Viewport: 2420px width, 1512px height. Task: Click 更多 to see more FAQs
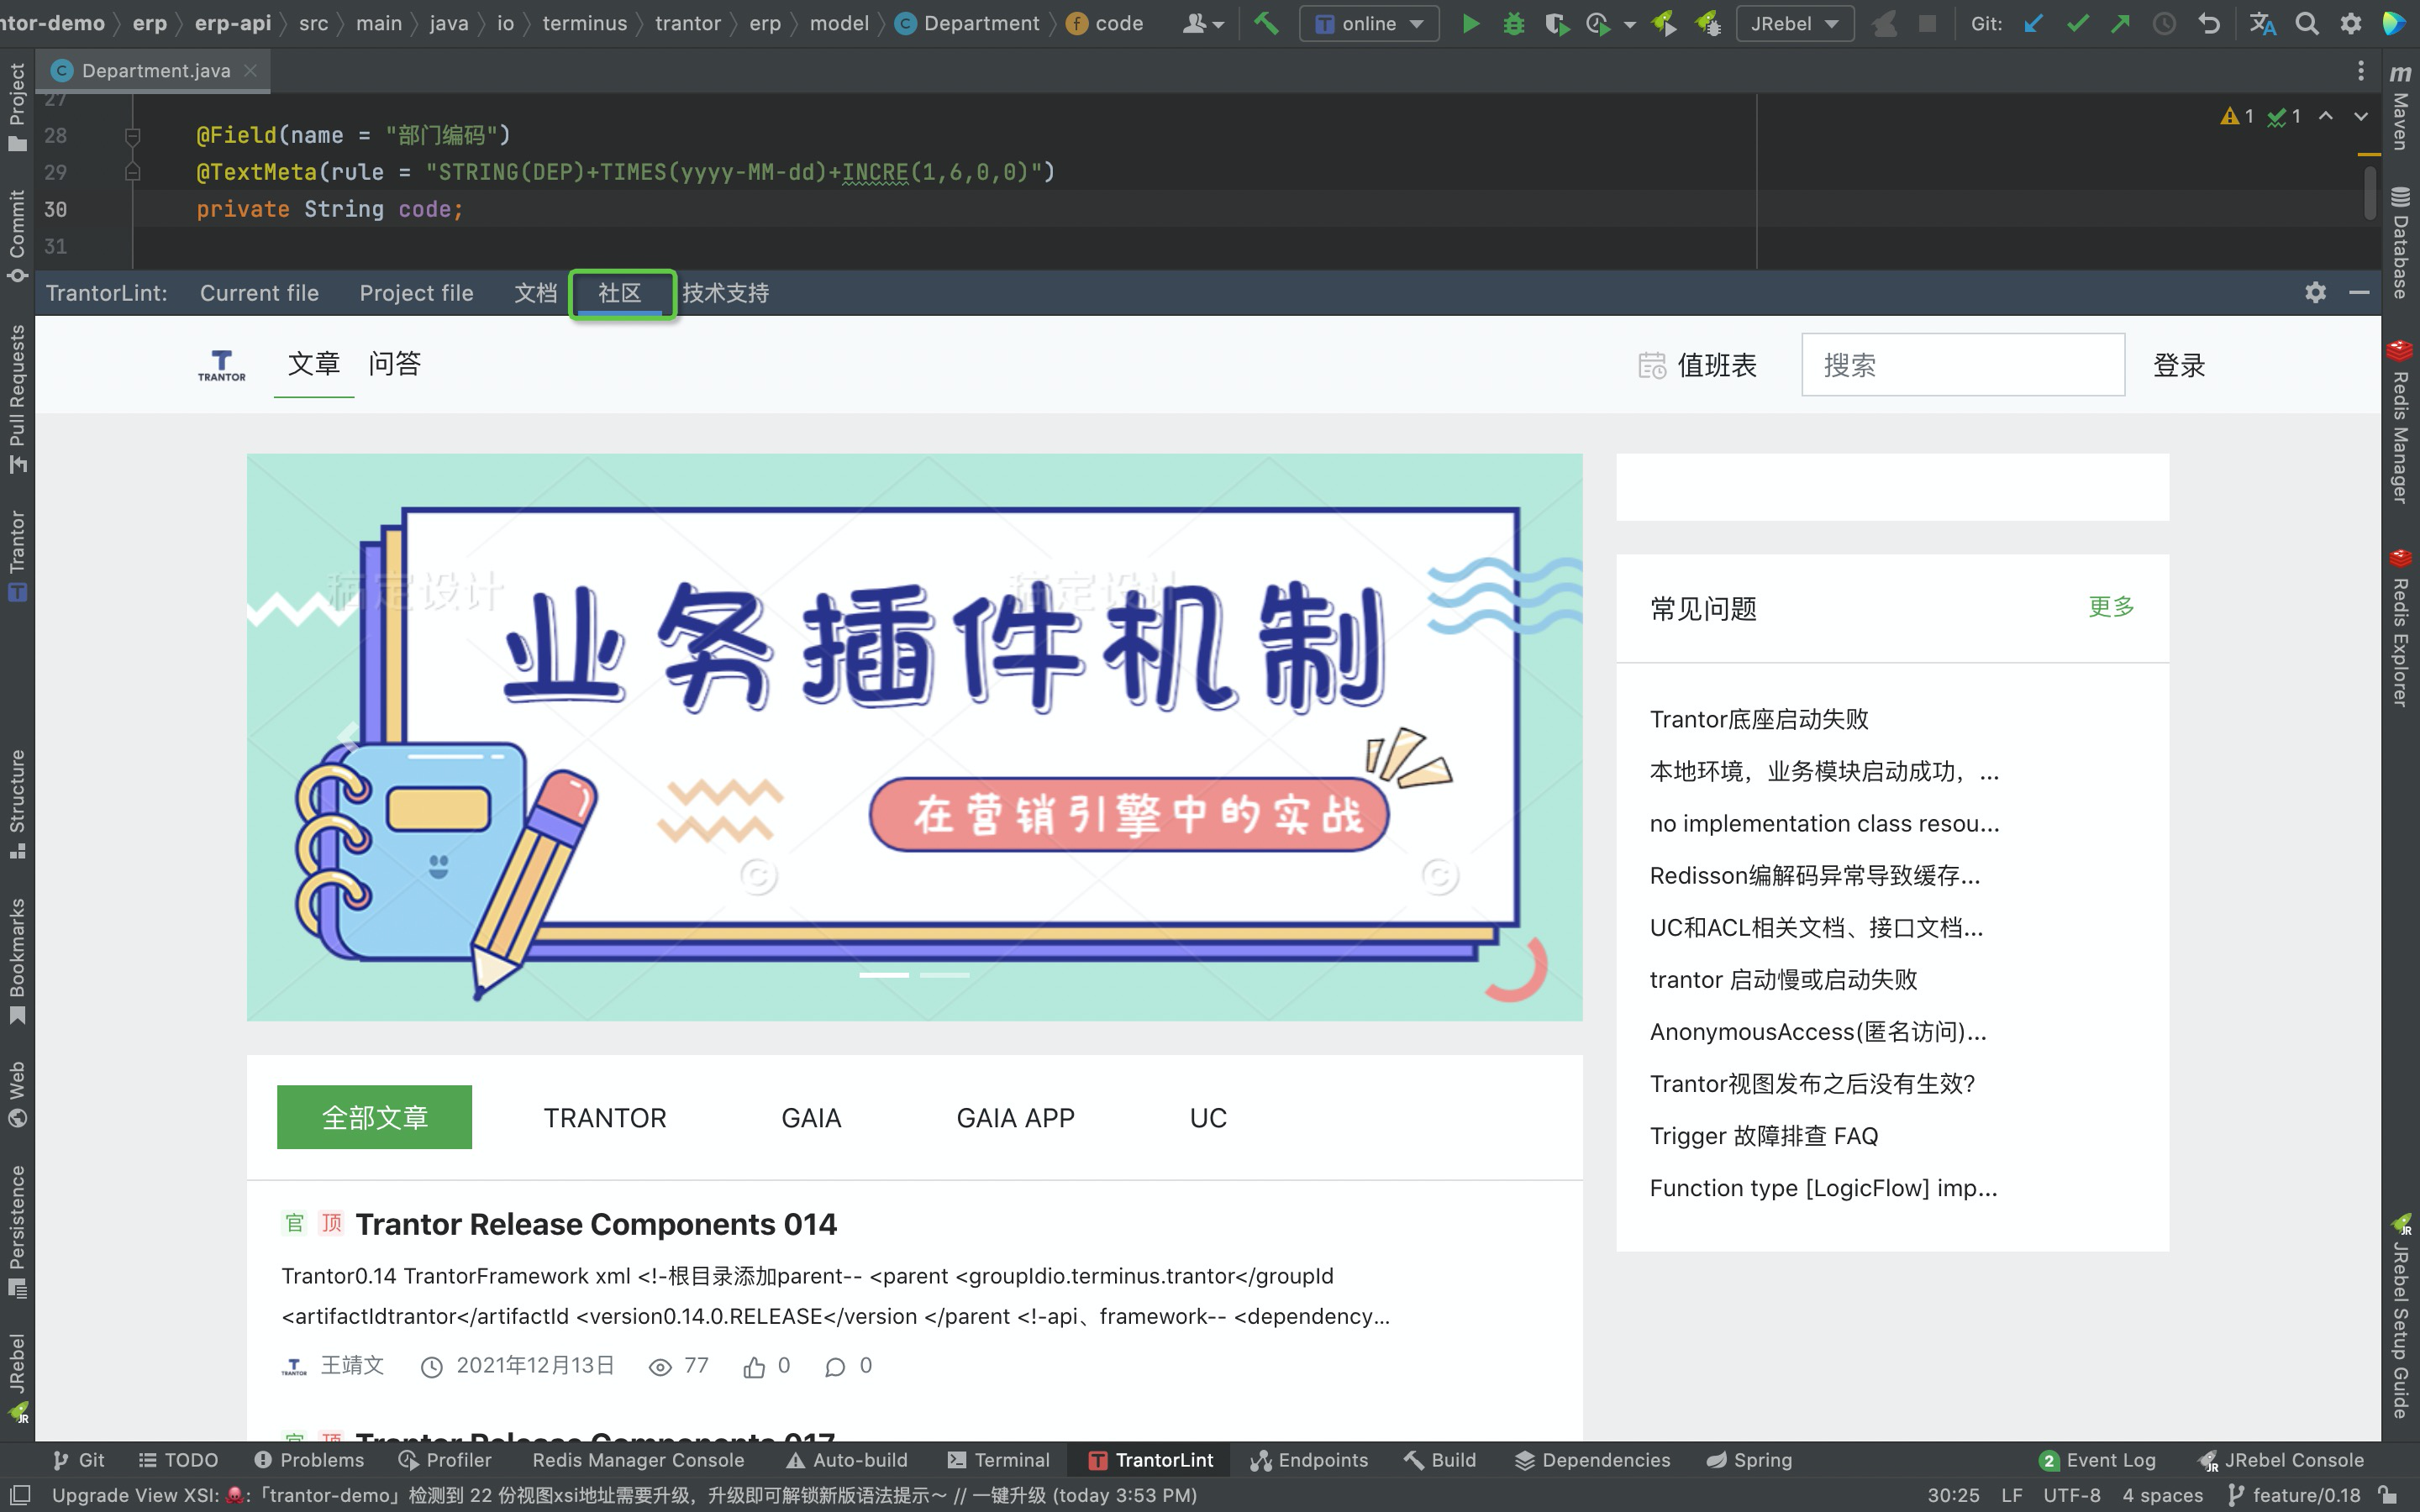tap(2111, 607)
